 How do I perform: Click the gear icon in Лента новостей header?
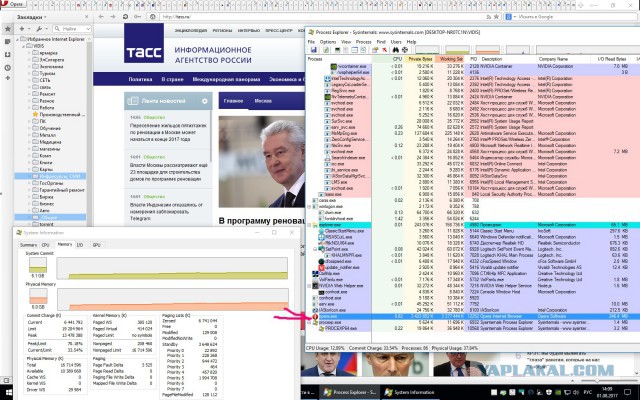pyautogui.click(x=204, y=101)
